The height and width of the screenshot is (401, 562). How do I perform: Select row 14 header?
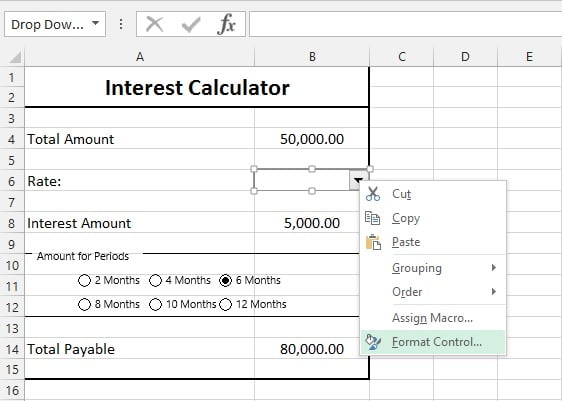click(12, 349)
